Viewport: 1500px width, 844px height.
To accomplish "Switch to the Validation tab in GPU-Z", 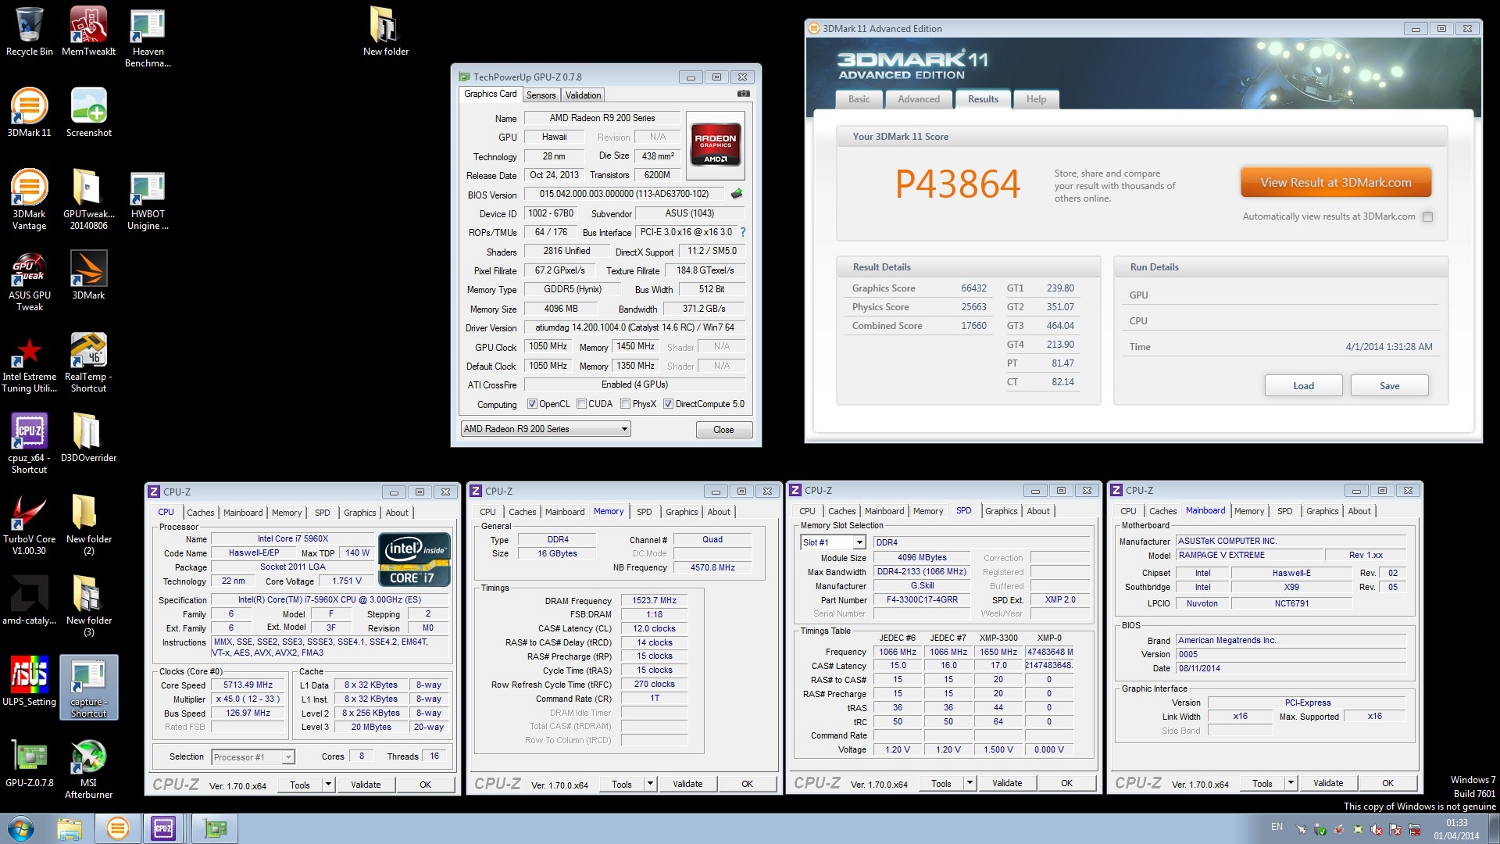I will (583, 96).
